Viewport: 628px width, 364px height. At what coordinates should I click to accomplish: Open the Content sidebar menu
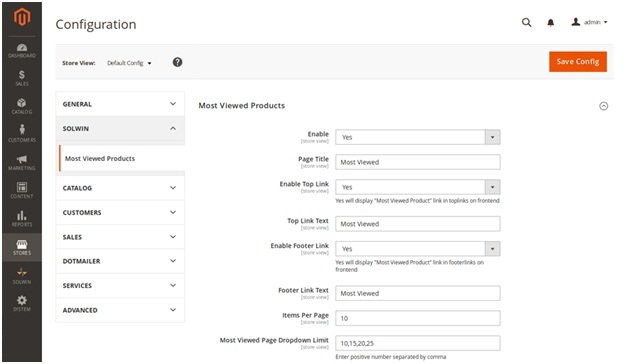(x=22, y=191)
